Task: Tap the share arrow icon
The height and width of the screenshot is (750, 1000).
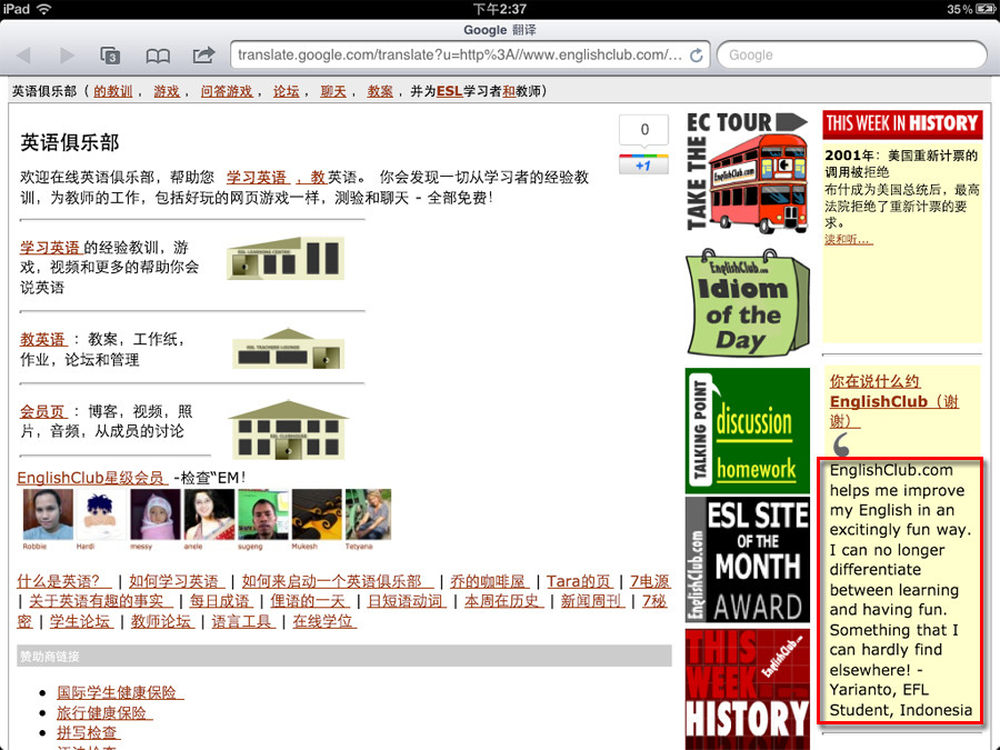Action: (203, 55)
